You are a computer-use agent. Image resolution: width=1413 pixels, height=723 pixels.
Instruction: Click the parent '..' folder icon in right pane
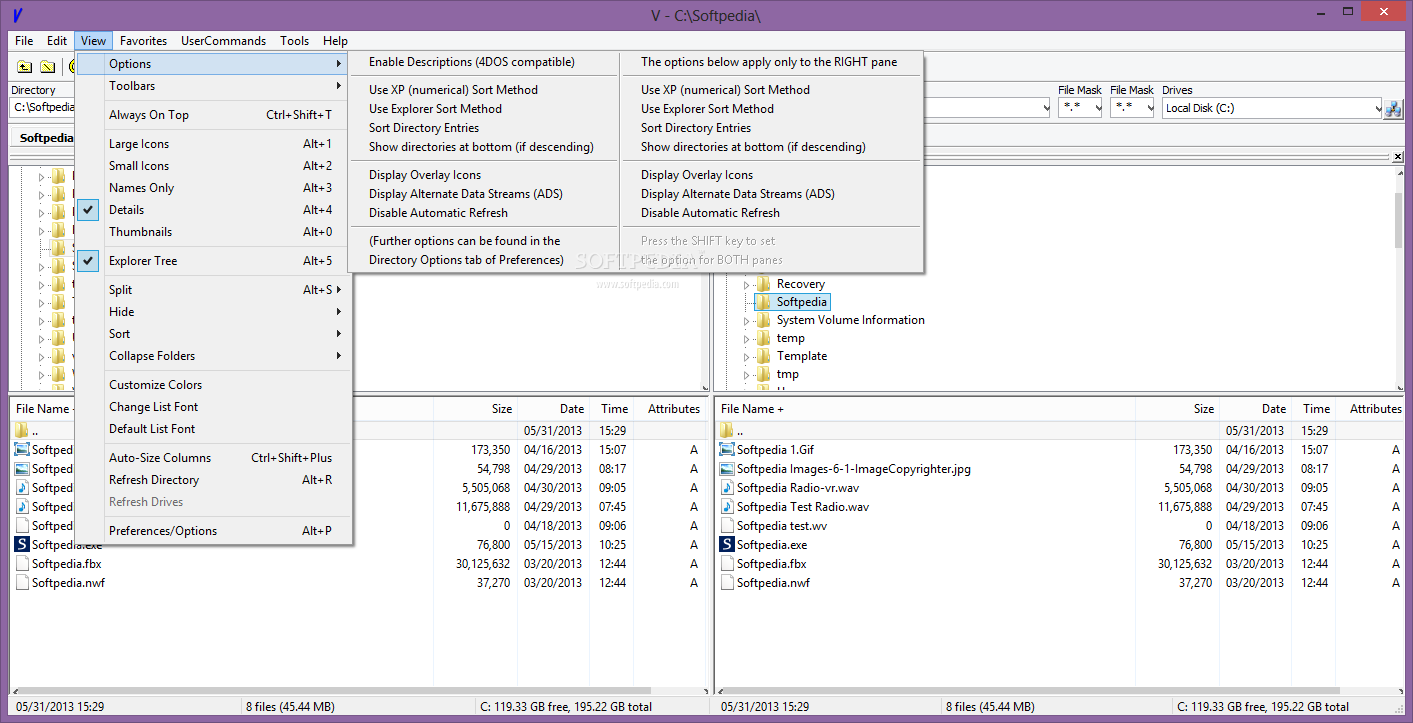[x=727, y=431]
